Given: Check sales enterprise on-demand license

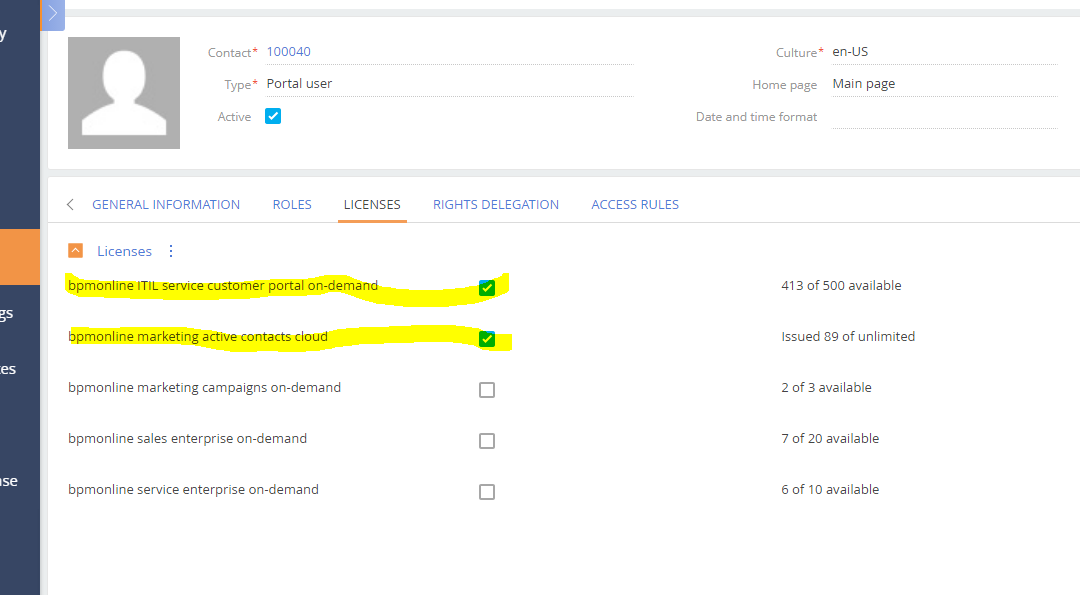Looking at the screenshot, I should tap(487, 441).
